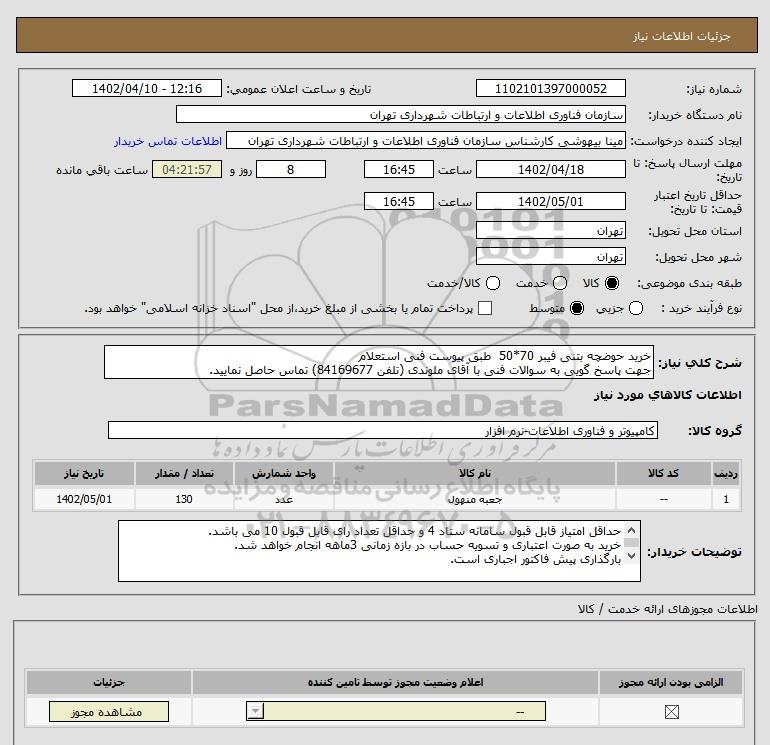This screenshot has width=770, height=745.
Task: Click the اطلاعات کالاهای مورد نیاز heading
Action: coord(668,395)
